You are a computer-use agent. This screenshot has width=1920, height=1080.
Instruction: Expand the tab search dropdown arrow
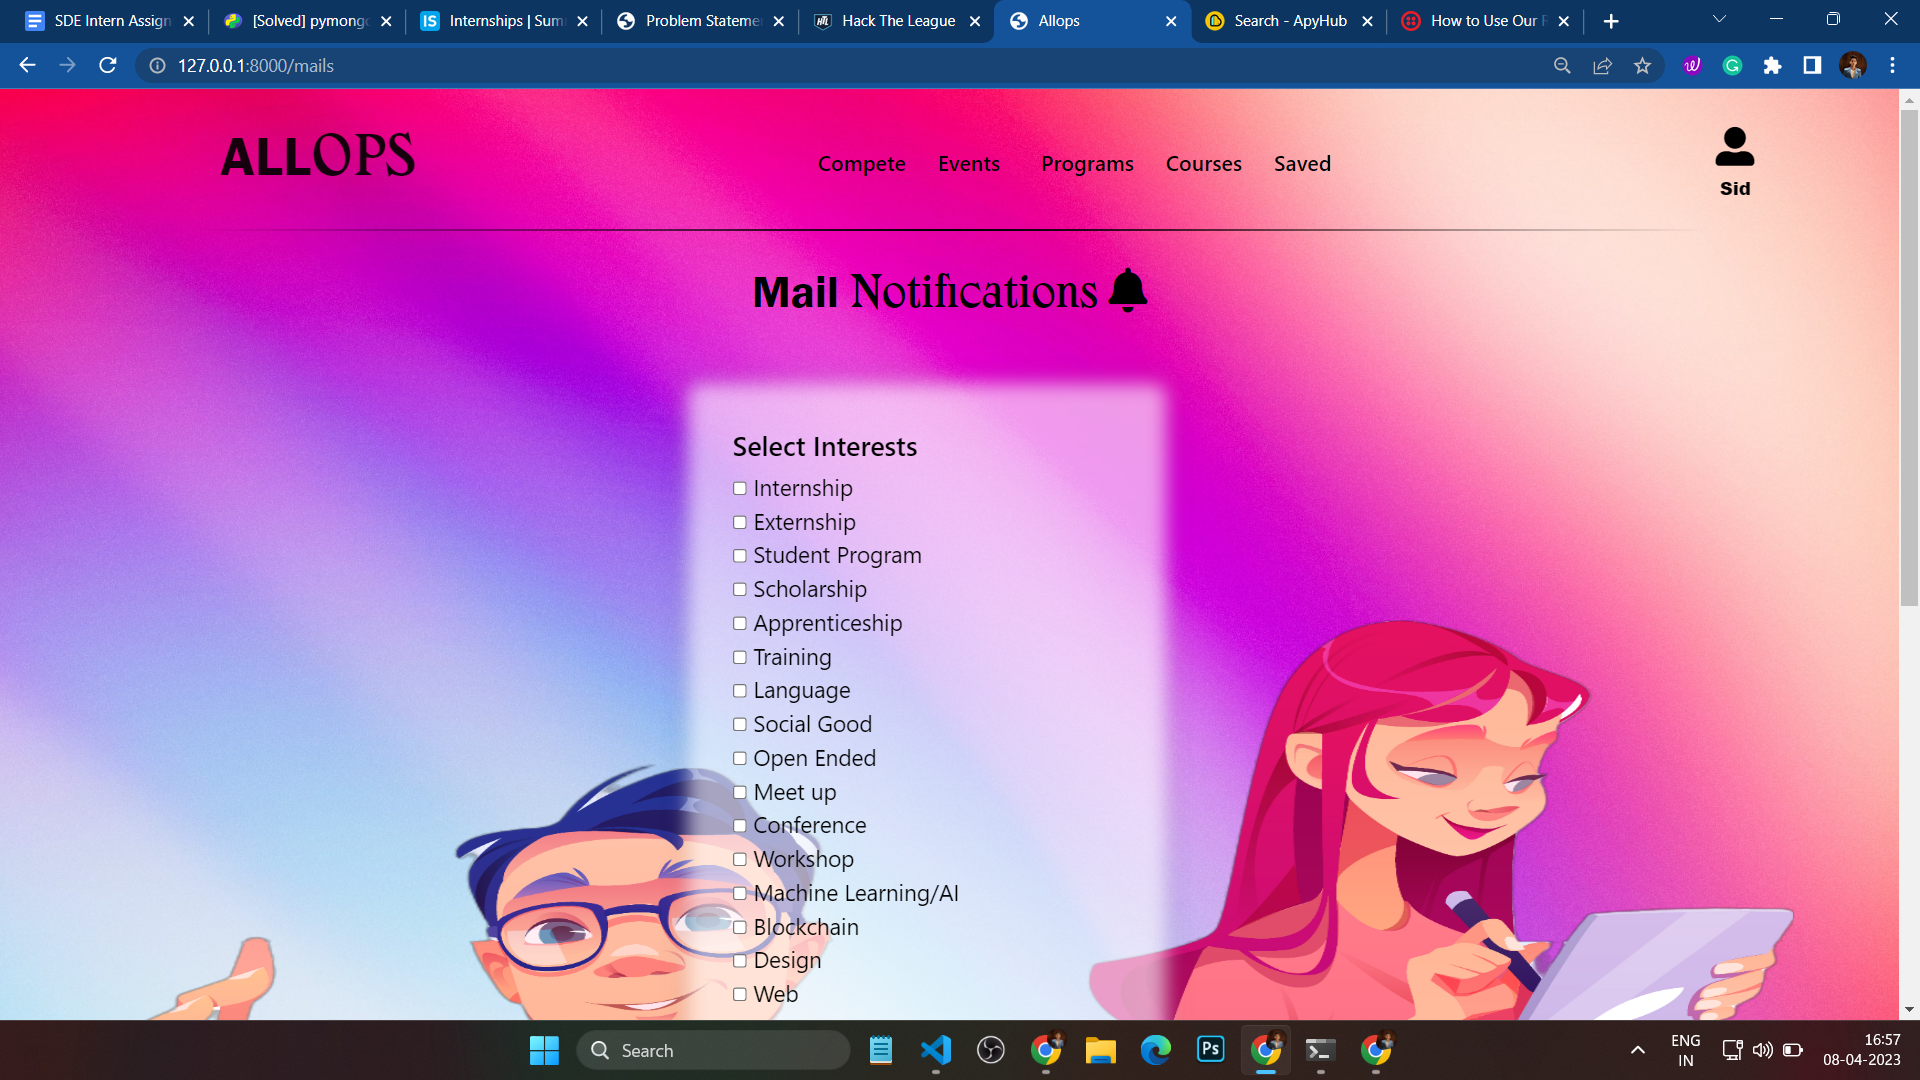pyautogui.click(x=1719, y=20)
